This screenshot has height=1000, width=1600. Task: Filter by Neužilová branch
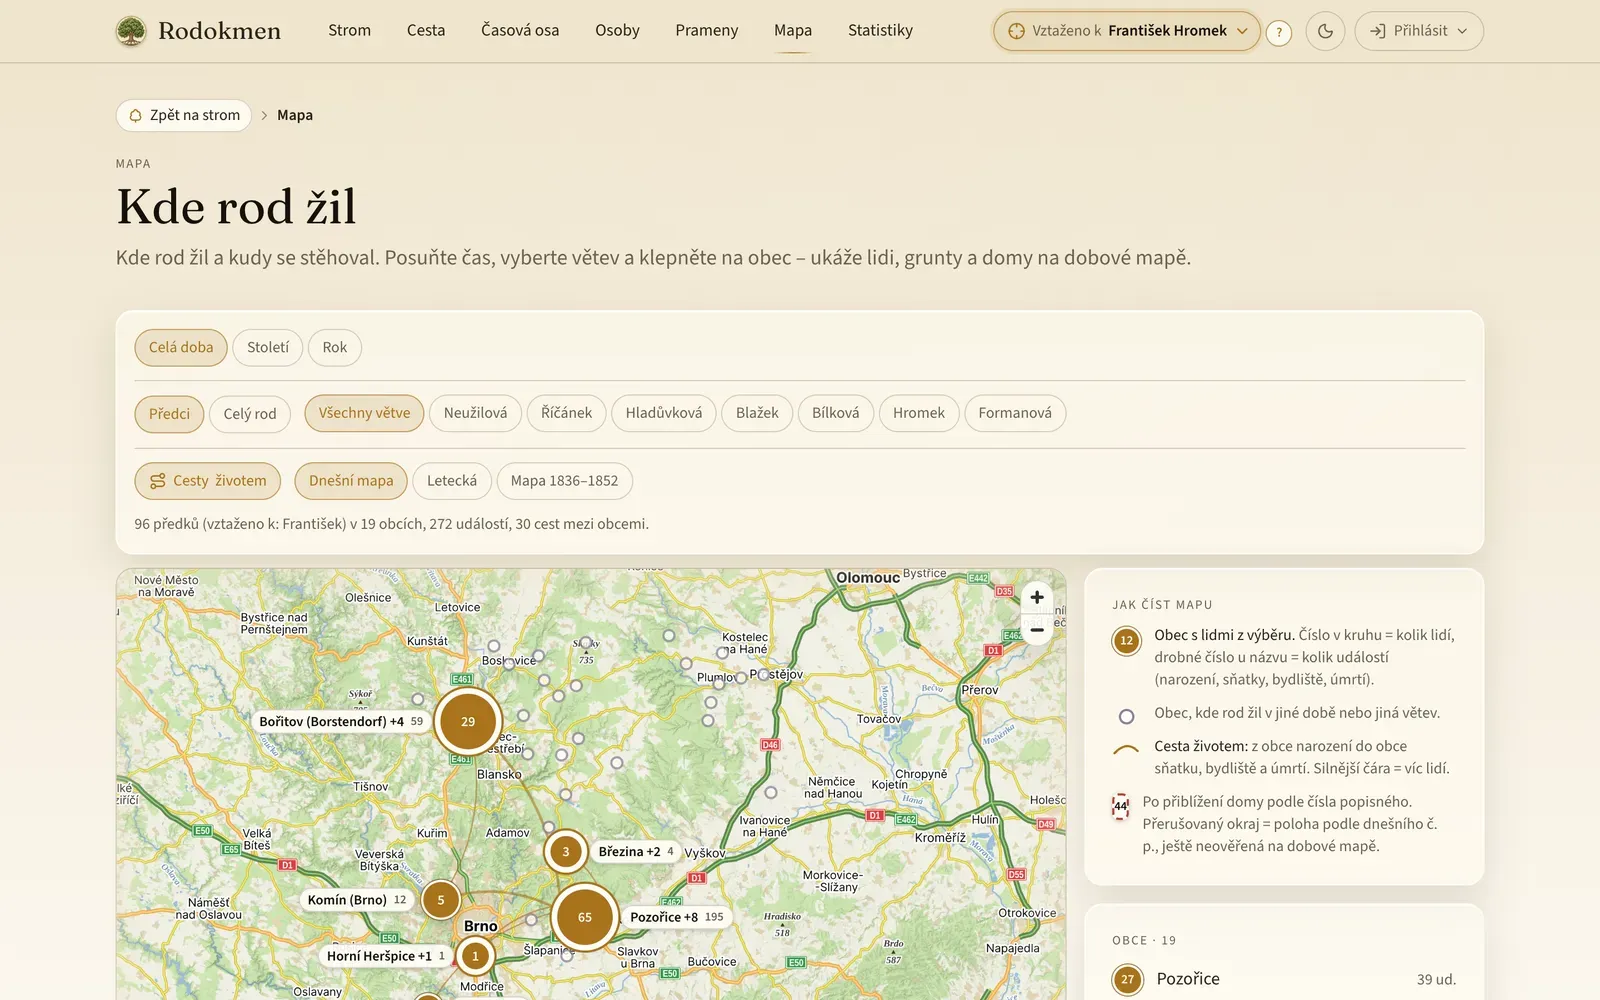475,413
